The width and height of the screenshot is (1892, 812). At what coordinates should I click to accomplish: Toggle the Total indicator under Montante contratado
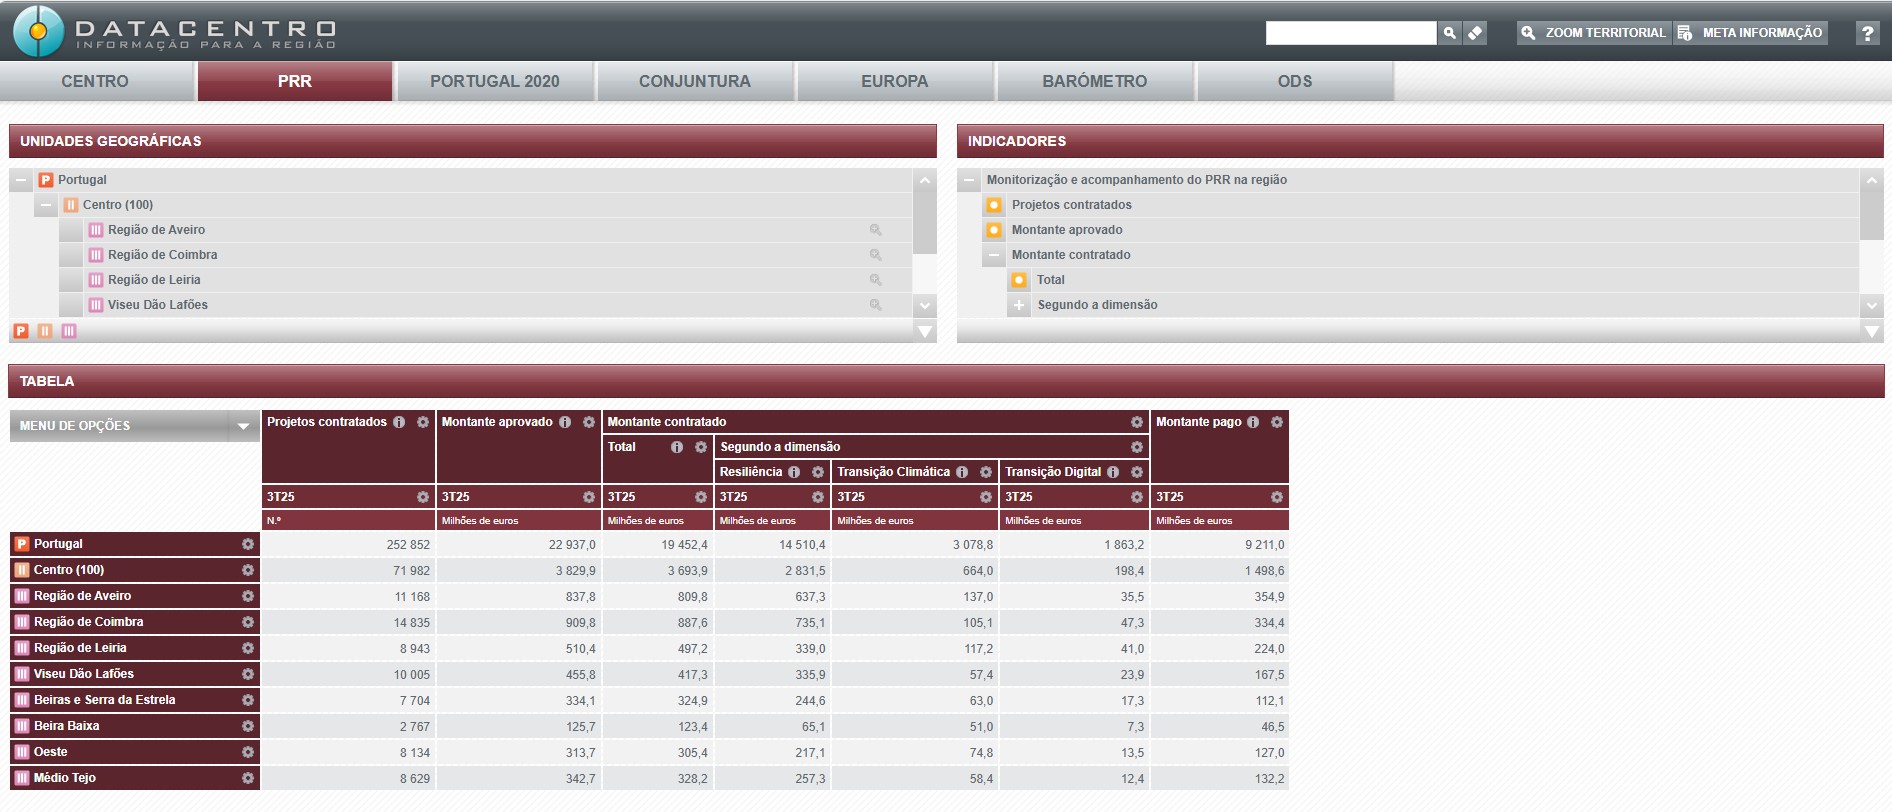click(x=1019, y=280)
